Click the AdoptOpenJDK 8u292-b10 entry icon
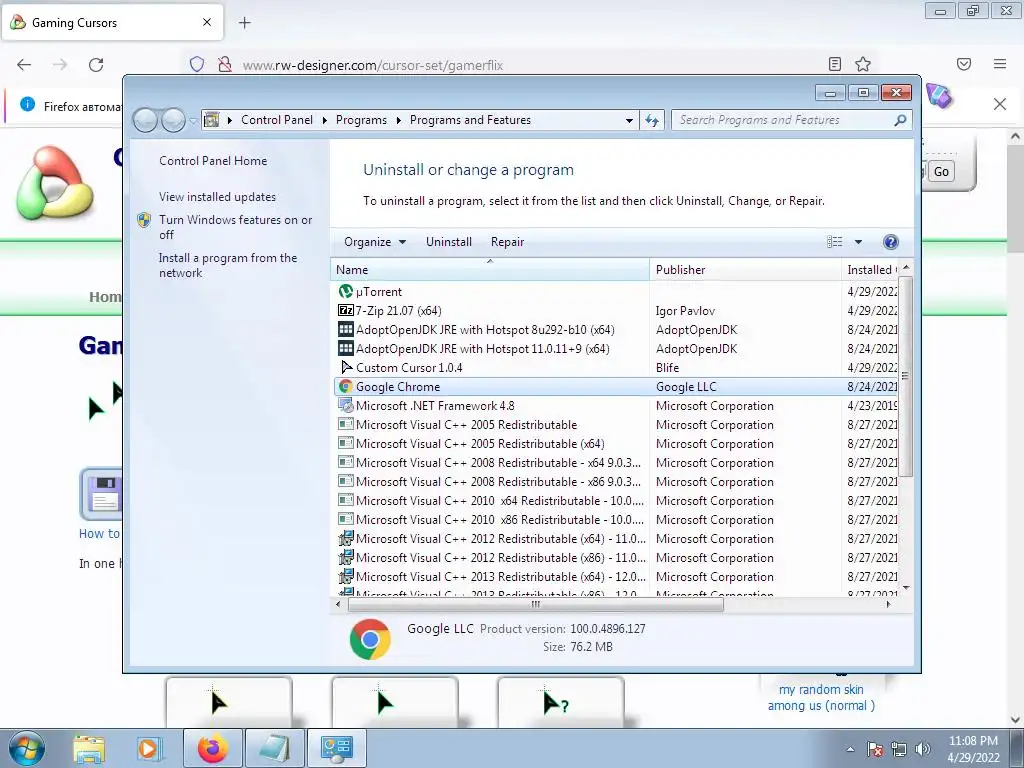The image size is (1024, 768). pos(345,330)
